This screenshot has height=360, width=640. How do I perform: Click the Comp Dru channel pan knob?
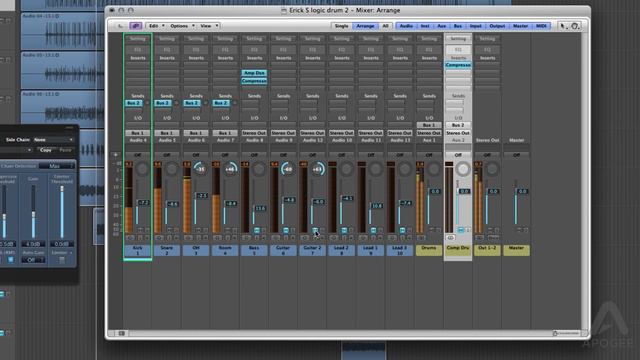point(462,169)
